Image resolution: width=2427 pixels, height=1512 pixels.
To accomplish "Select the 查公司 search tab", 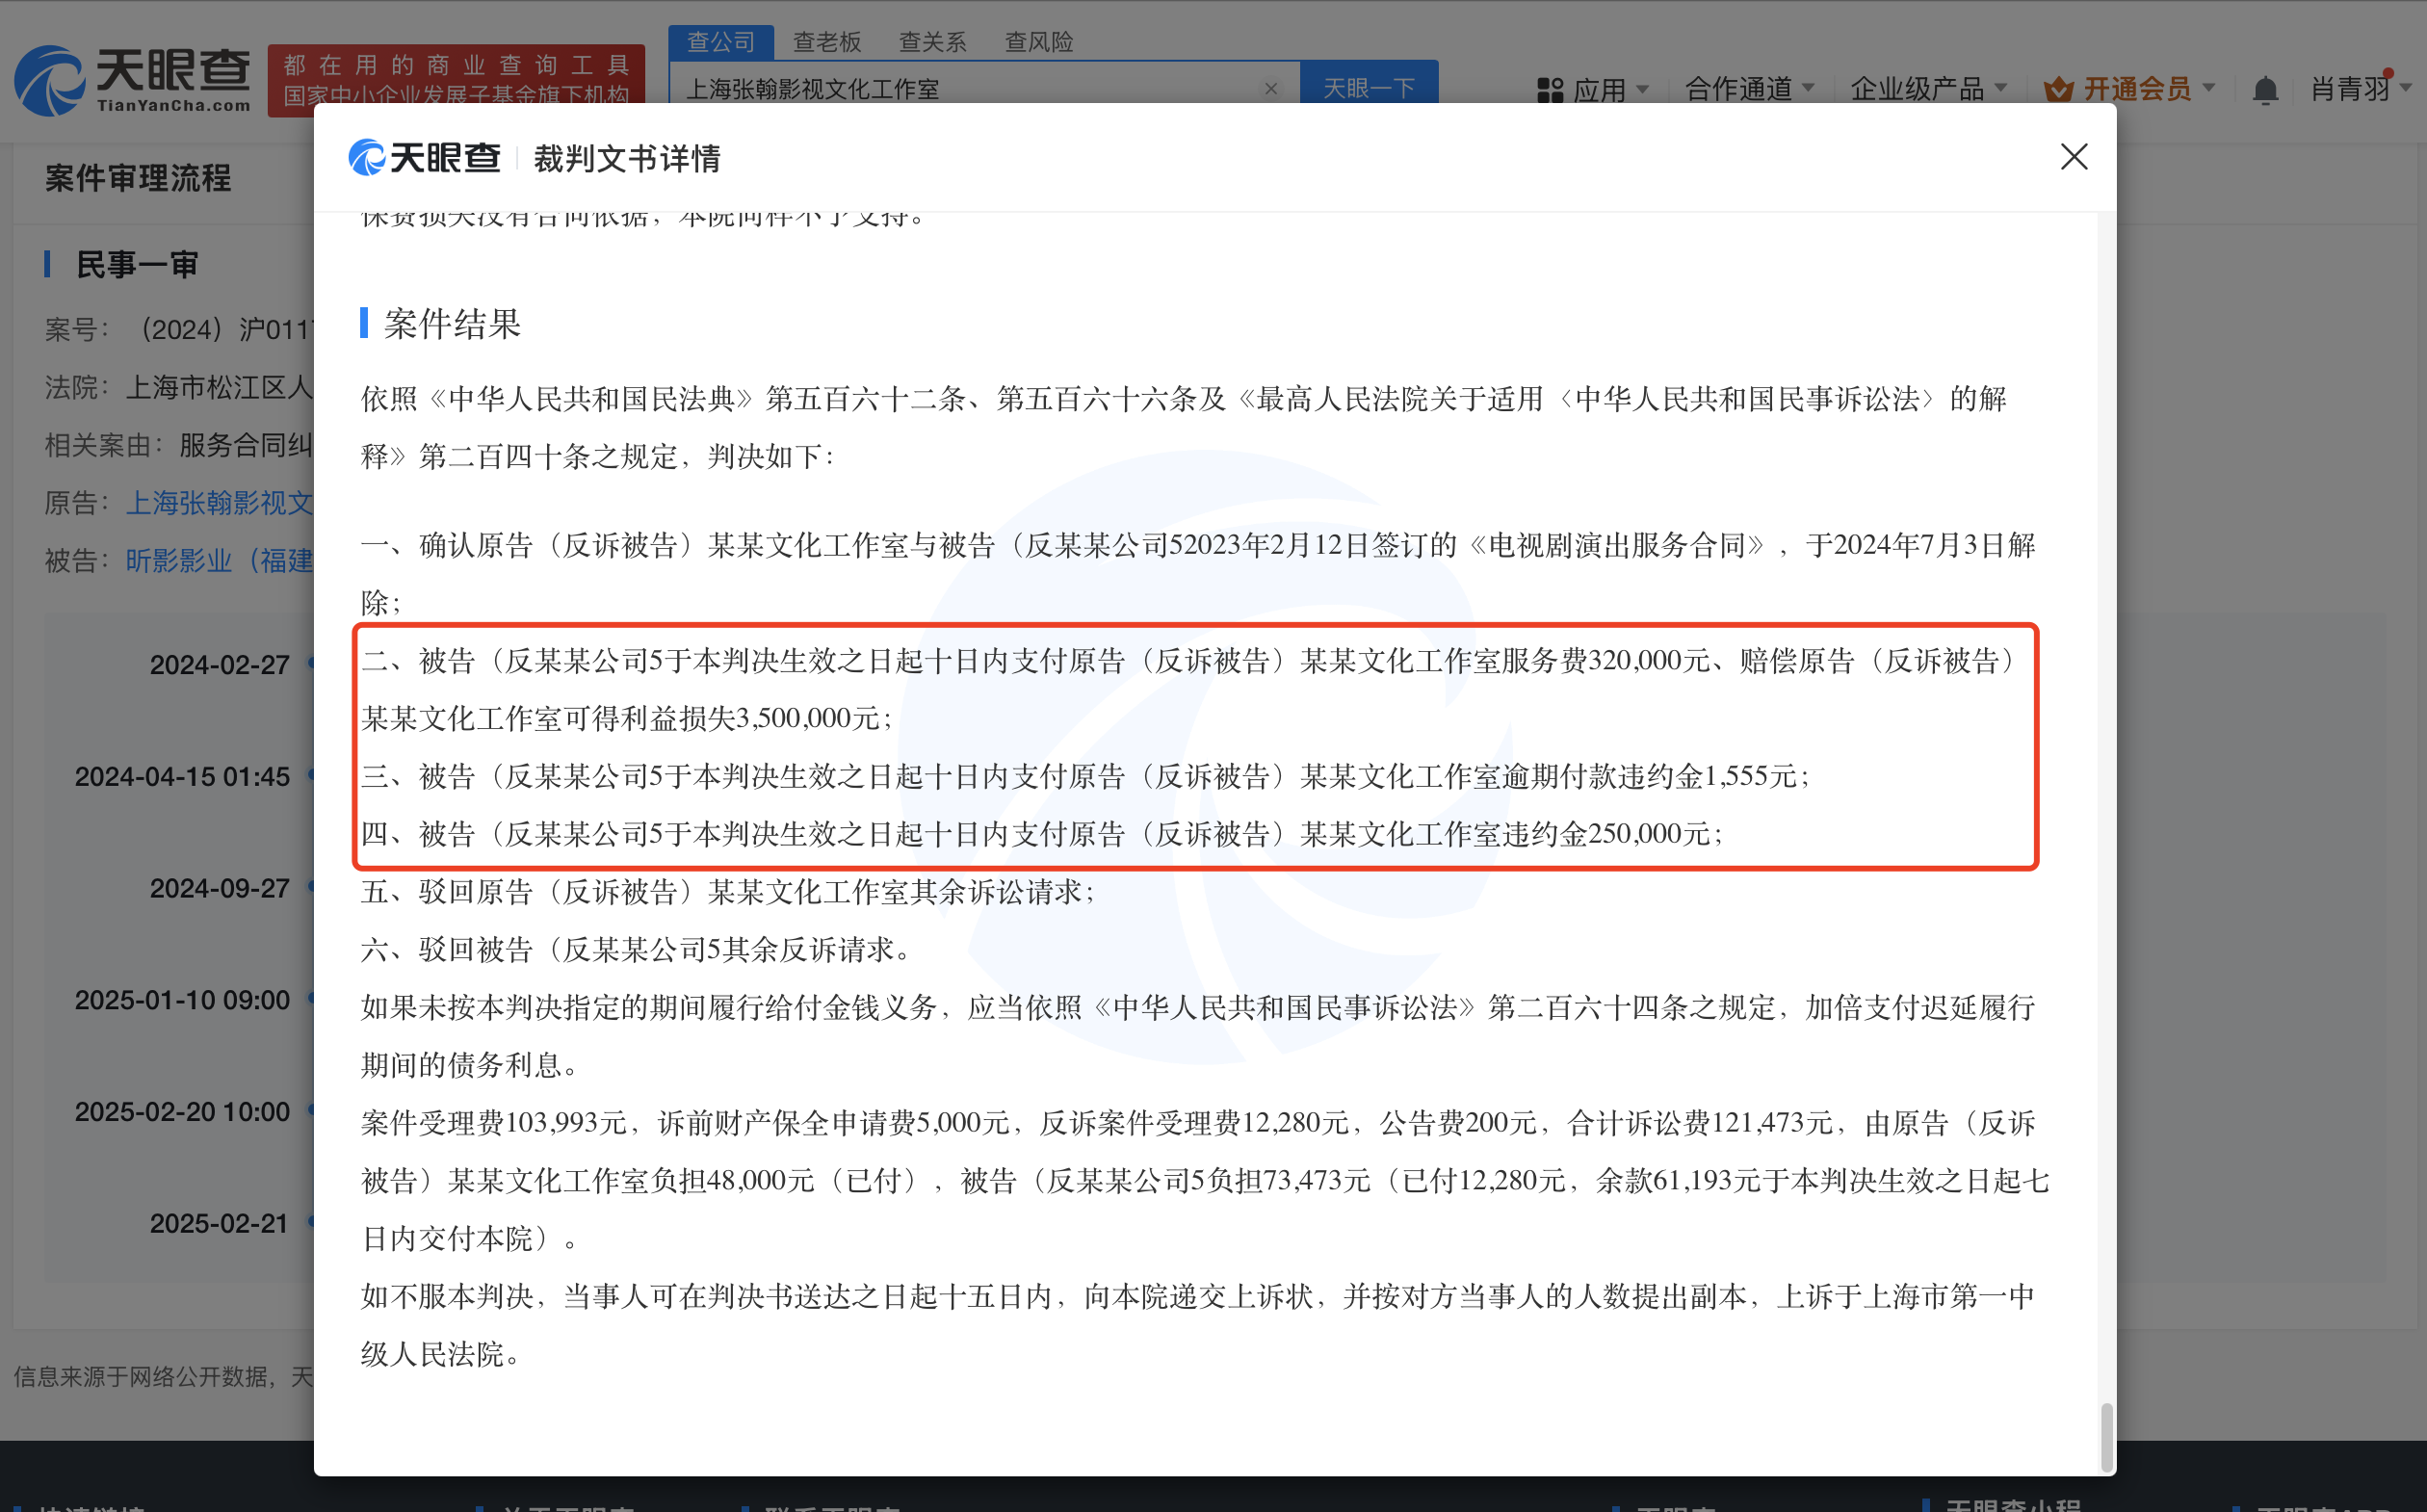I will tap(721, 42).
